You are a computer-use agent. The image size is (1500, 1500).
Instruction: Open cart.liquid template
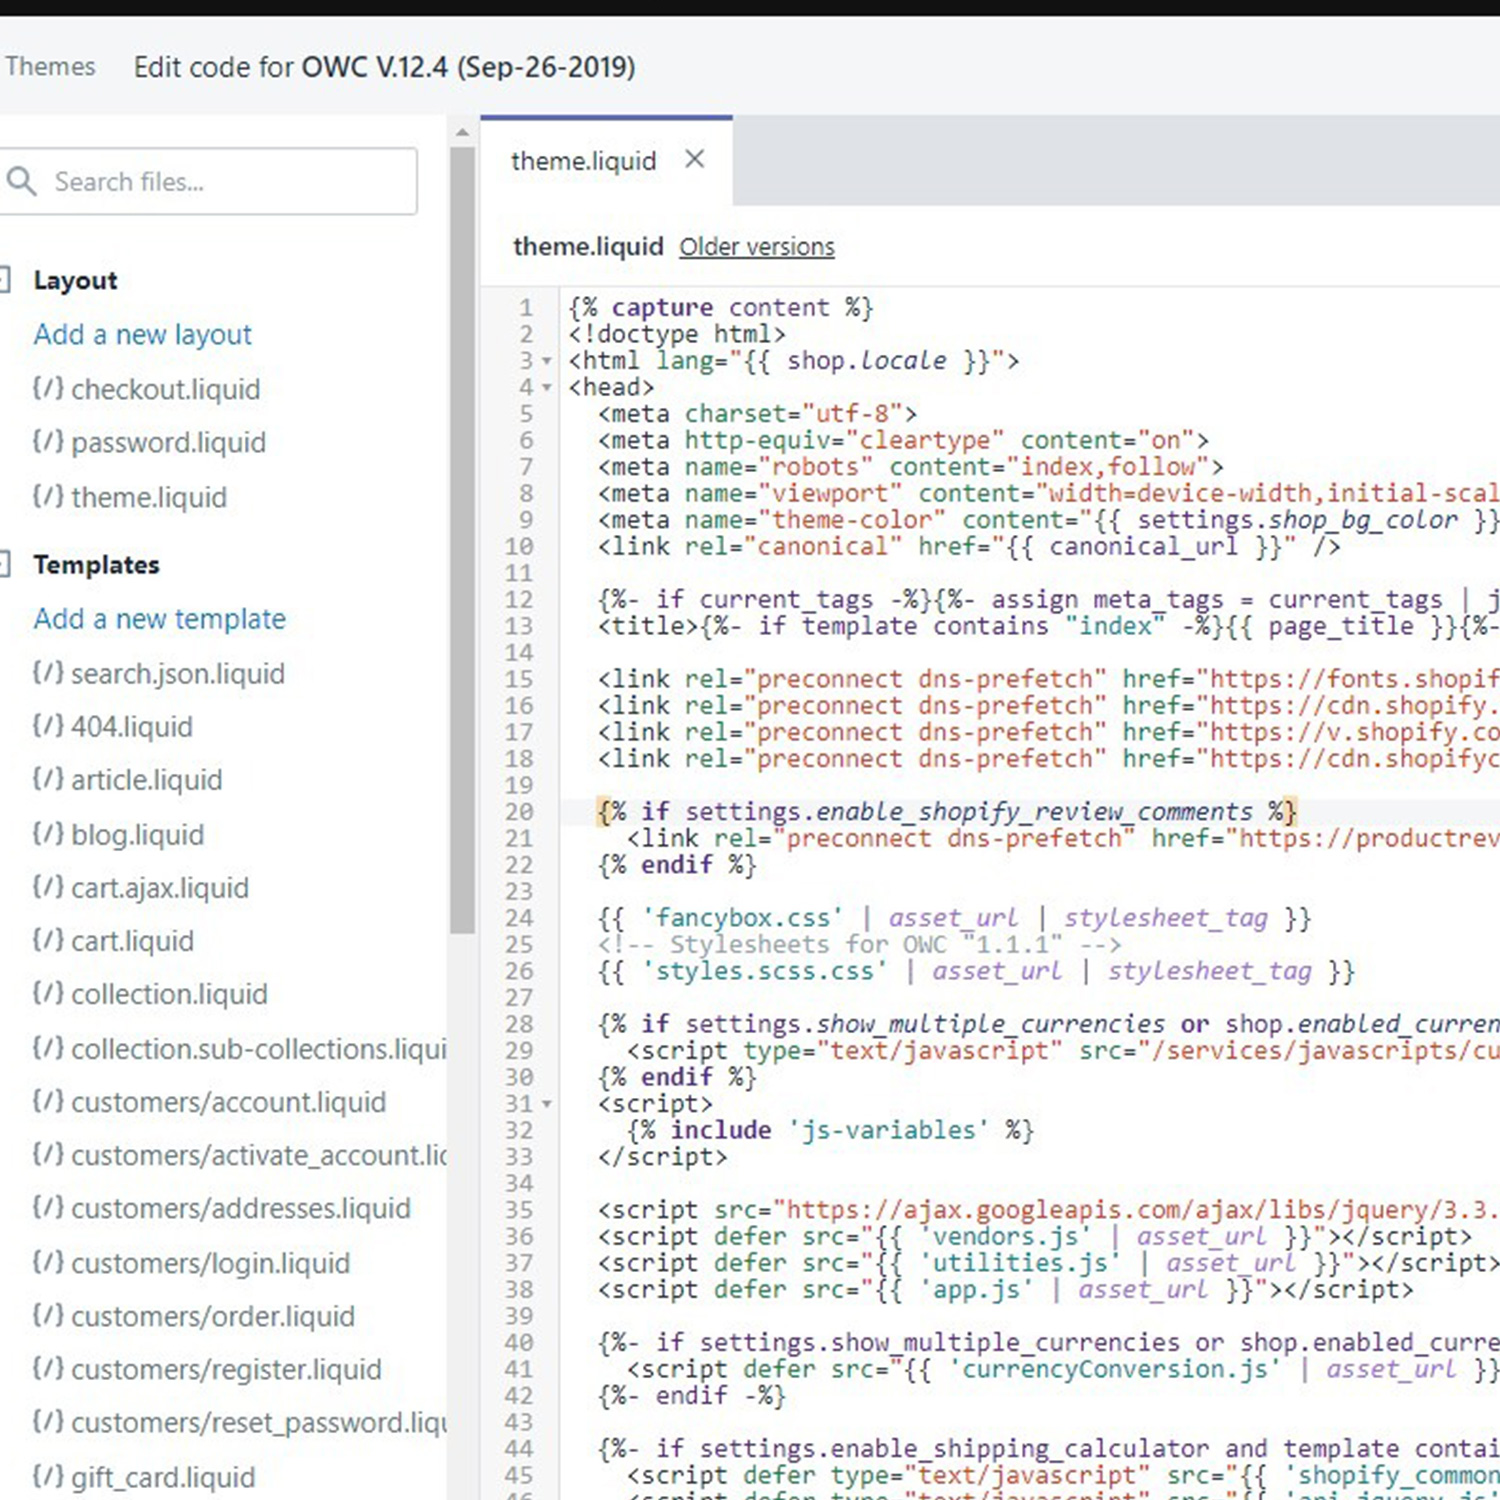(132, 941)
